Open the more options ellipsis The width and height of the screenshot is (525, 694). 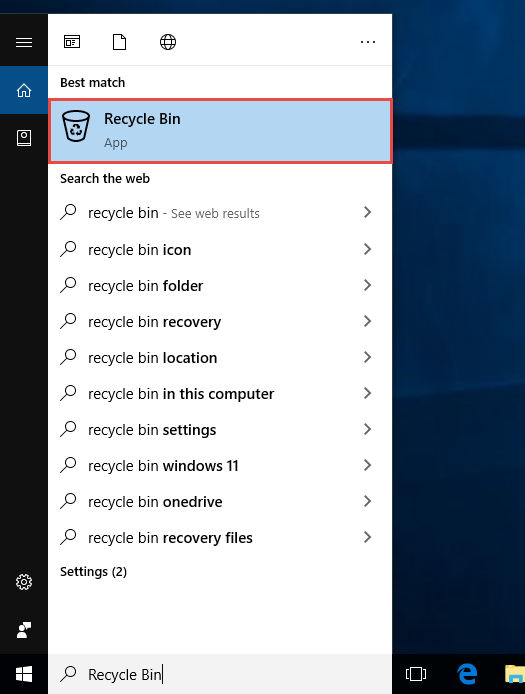[x=368, y=42]
